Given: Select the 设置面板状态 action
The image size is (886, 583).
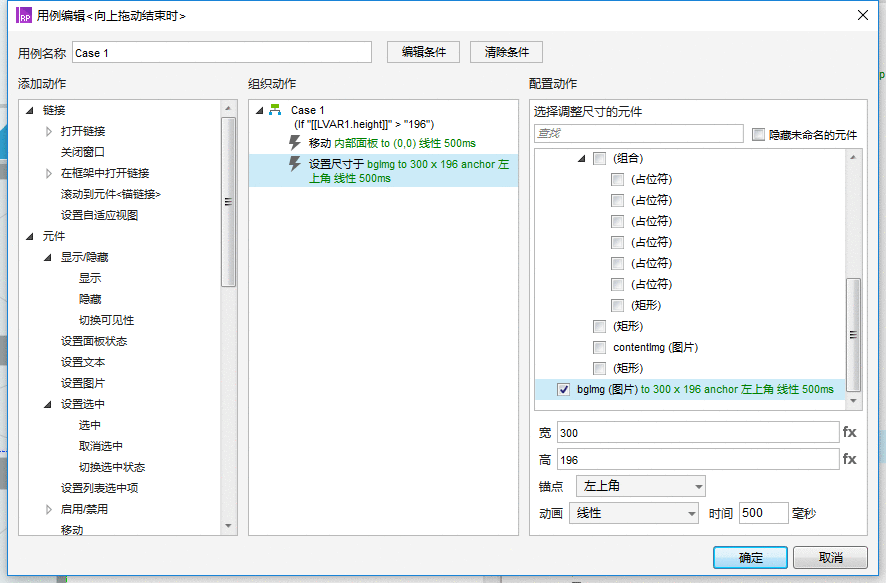Looking at the screenshot, I should (94, 341).
